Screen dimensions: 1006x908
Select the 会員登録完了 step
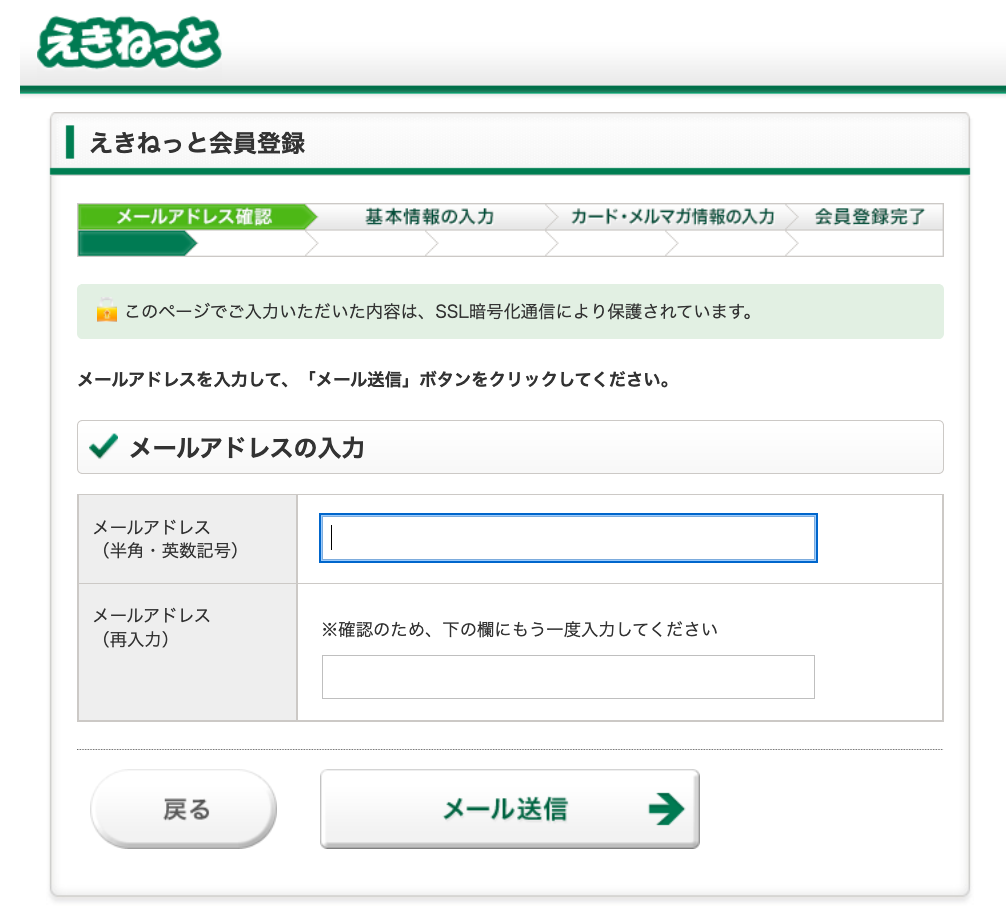(869, 217)
